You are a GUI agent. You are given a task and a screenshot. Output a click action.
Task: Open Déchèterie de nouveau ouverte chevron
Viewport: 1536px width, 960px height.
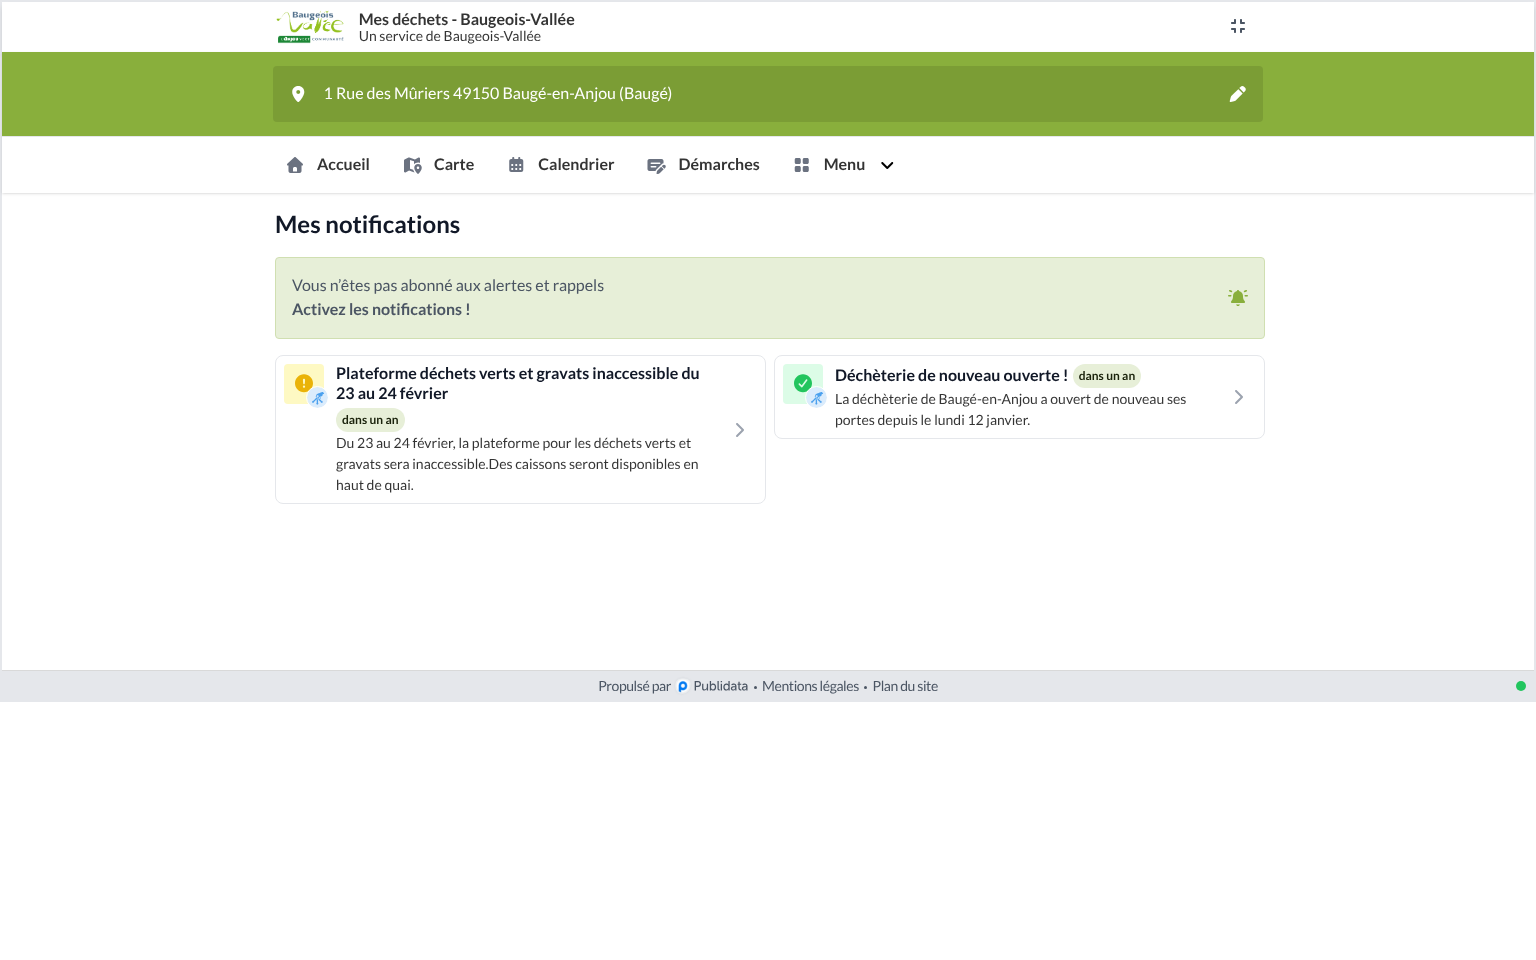click(1239, 397)
